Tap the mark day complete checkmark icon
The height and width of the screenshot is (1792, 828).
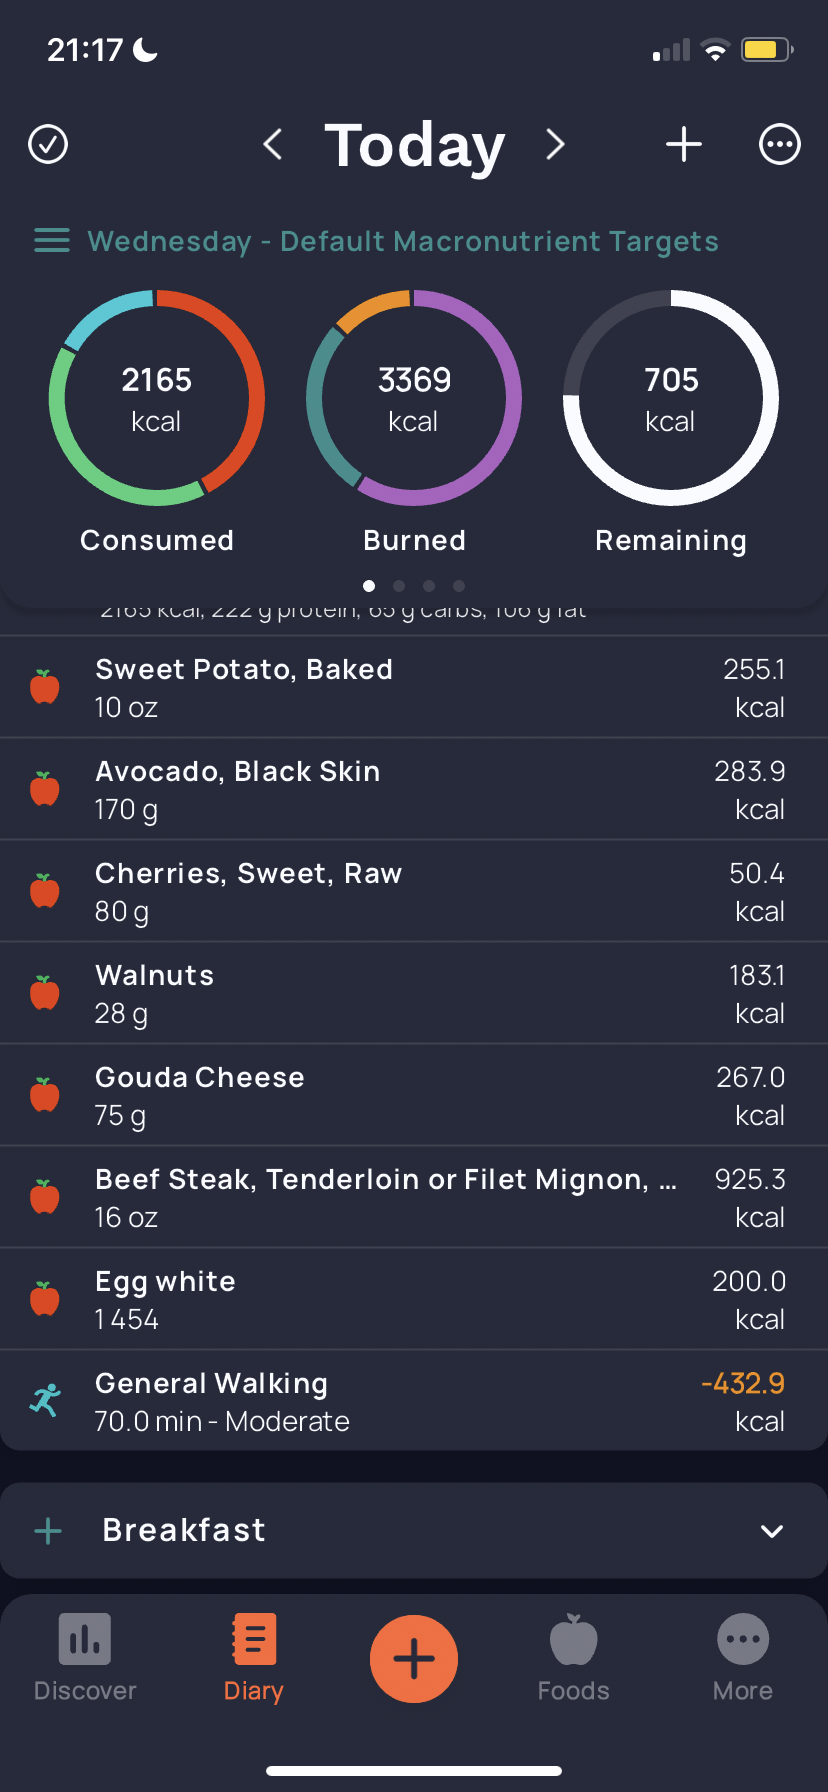48,144
